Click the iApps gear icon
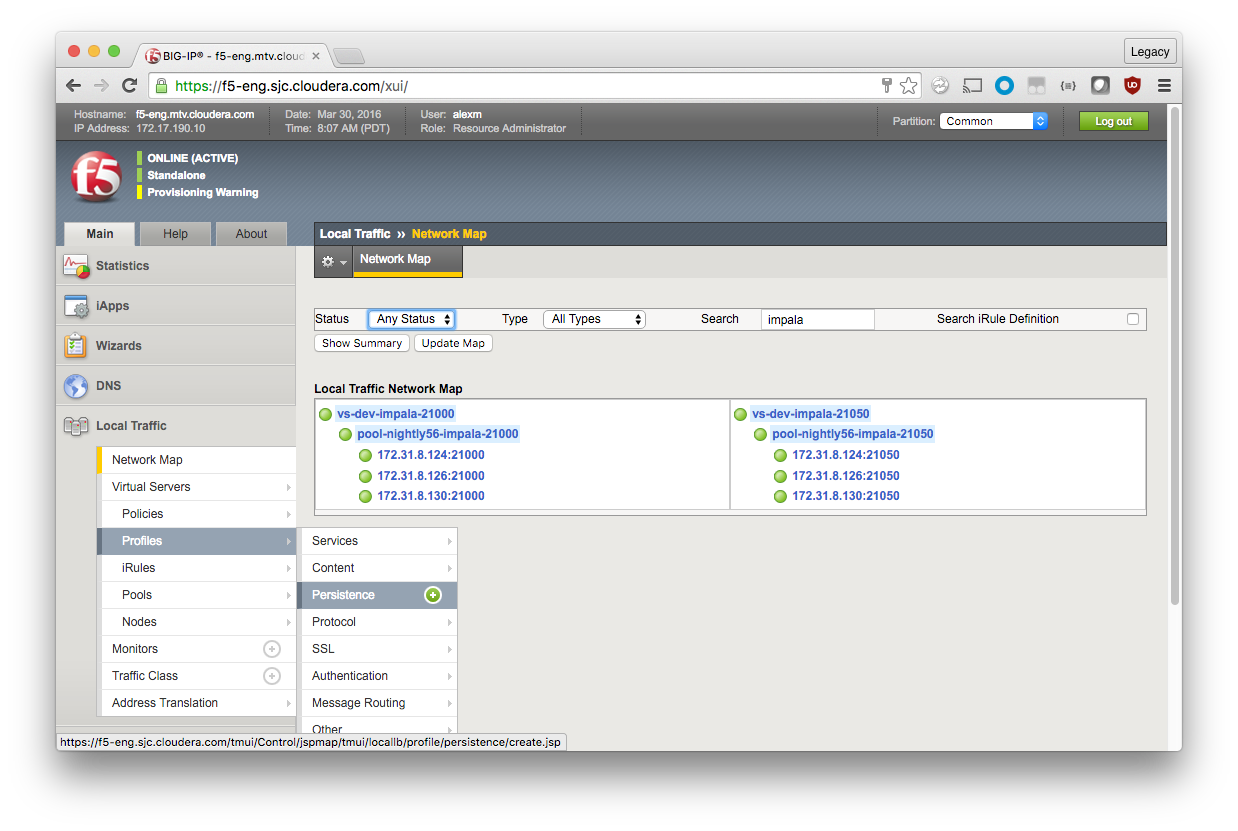This screenshot has height=831, width=1238. pyautogui.click(x=76, y=306)
